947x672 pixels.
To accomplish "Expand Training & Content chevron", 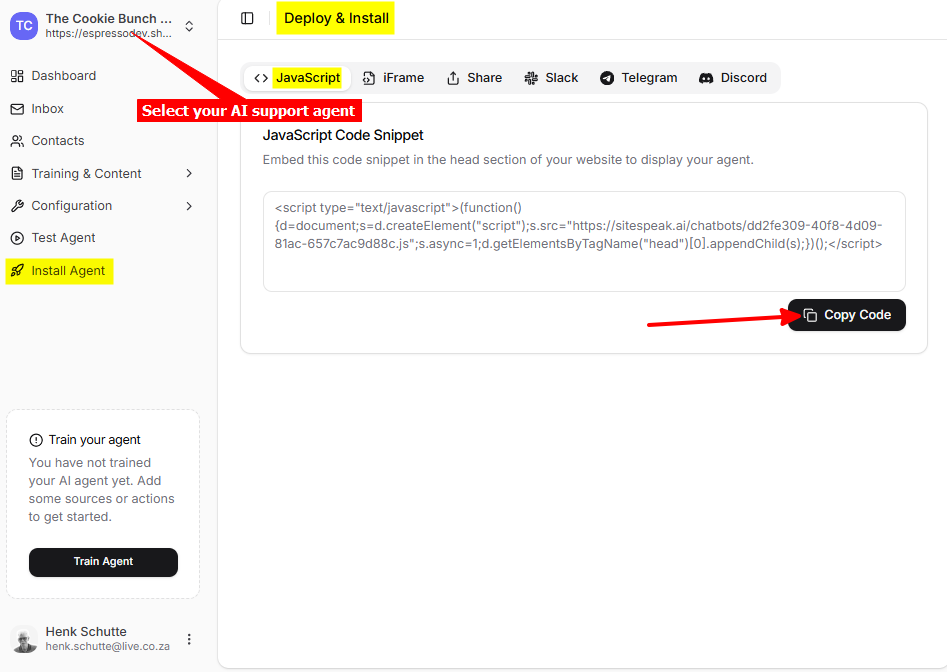I will [x=189, y=173].
